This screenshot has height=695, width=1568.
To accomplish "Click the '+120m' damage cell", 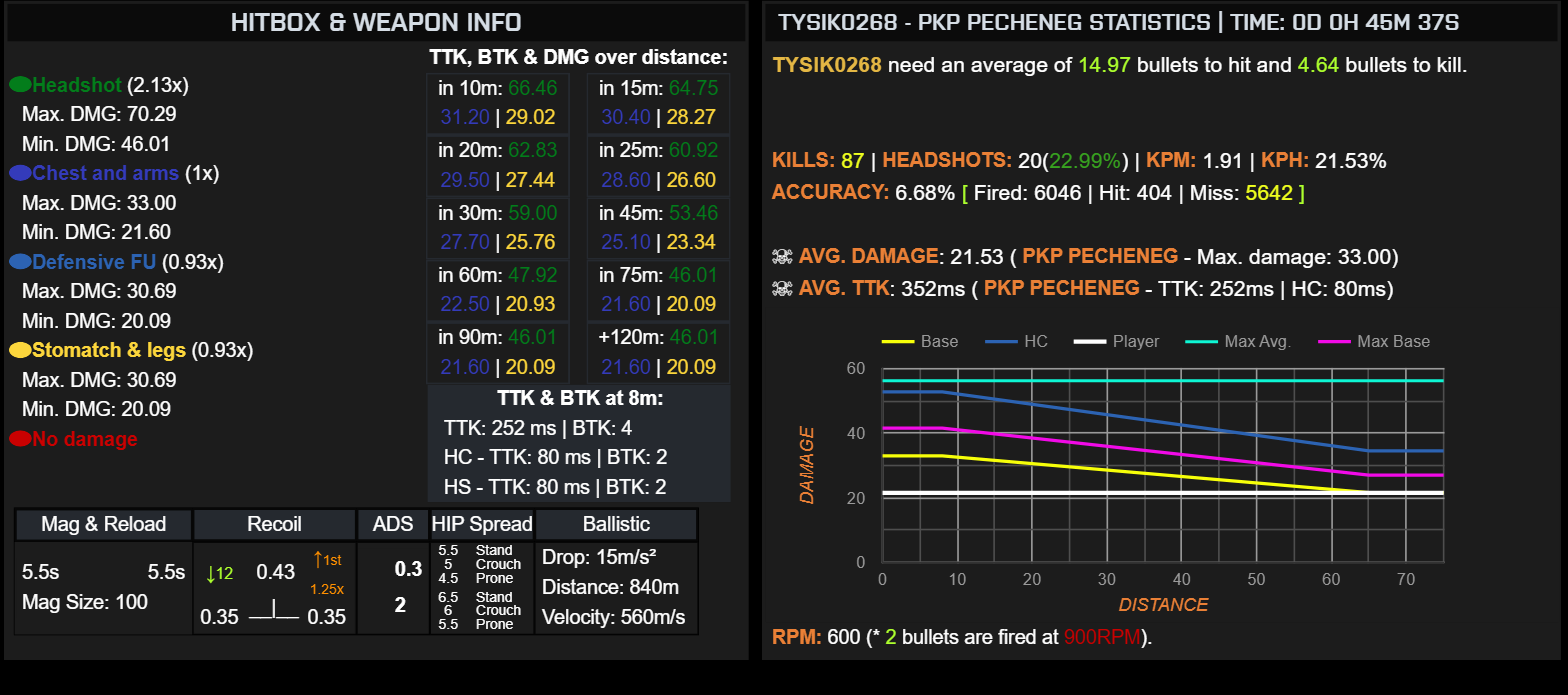I will [x=658, y=352].
